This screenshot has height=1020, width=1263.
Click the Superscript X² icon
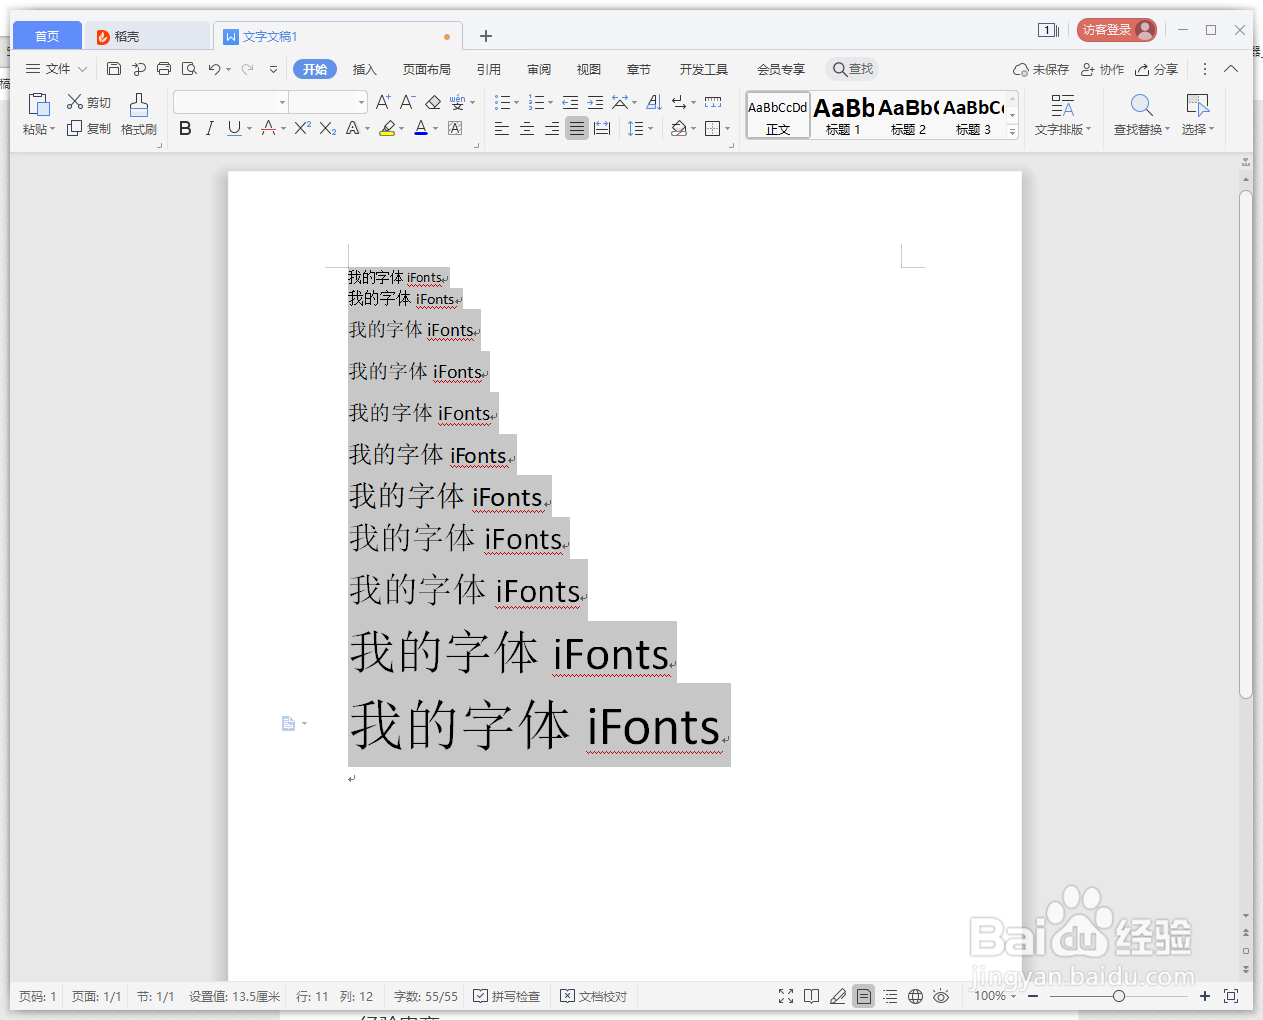click(x=302, y=128)
